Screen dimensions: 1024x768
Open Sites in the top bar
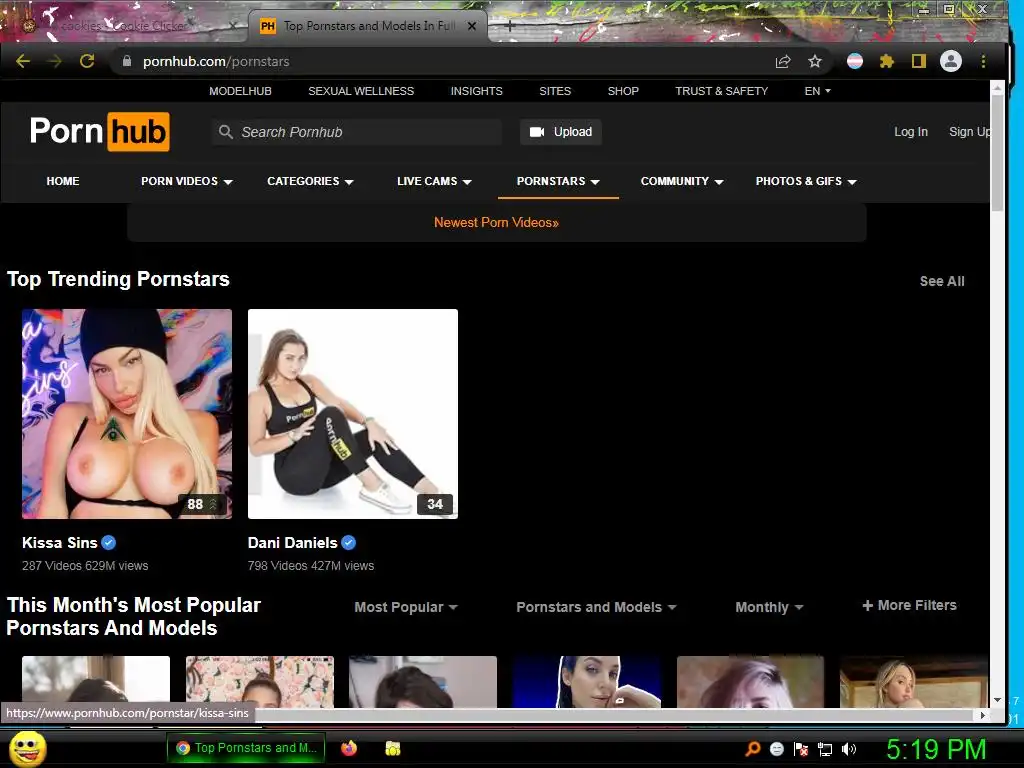pyautogui.click(x=555, y=91)
